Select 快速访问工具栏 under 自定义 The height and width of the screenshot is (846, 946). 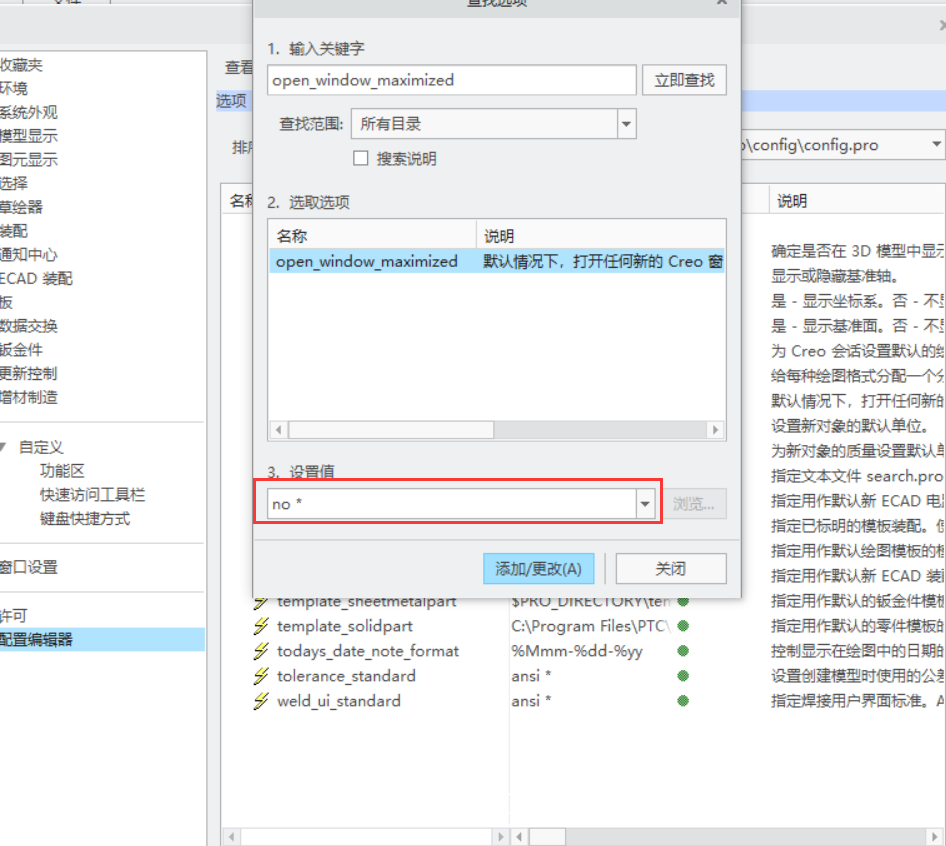[92, 495]
